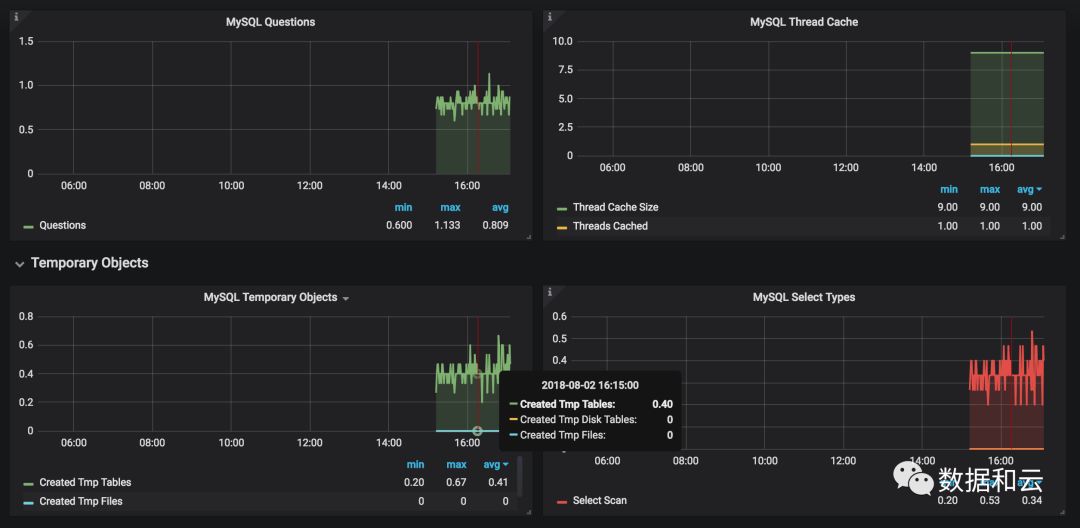Click the Created Tmp Disk Tables tooltip row

coord(591,419)
